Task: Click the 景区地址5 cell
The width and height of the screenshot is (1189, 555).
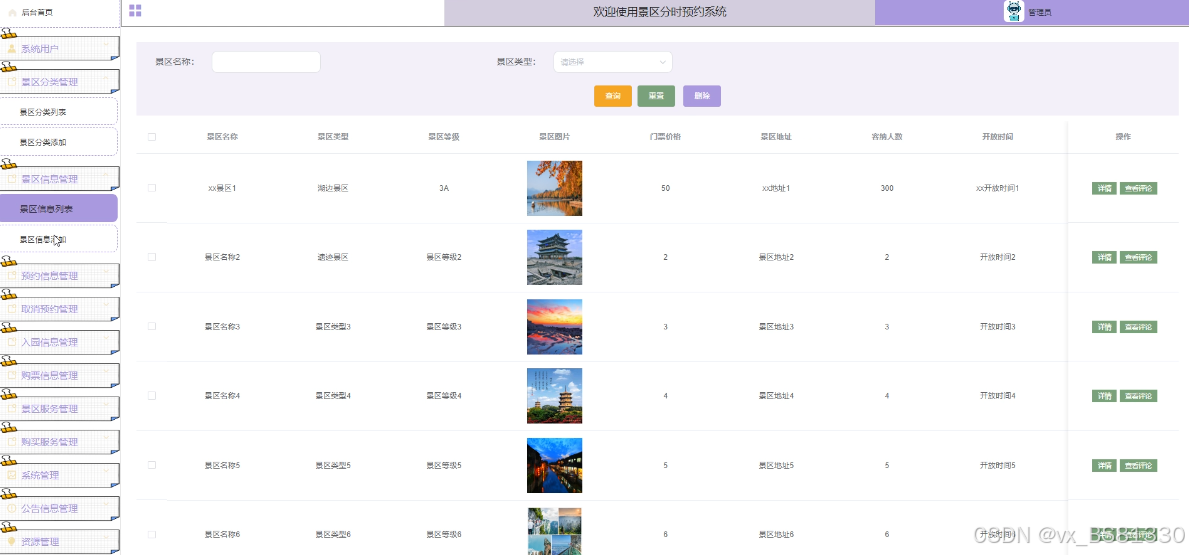Action: coord(776,466)
